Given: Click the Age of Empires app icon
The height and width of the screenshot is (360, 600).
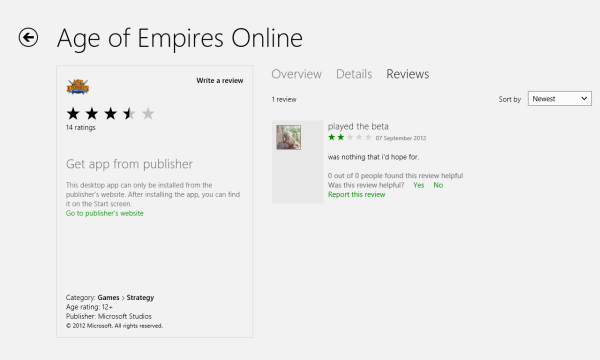Looking at the screenshot, I should coord(78,86).
